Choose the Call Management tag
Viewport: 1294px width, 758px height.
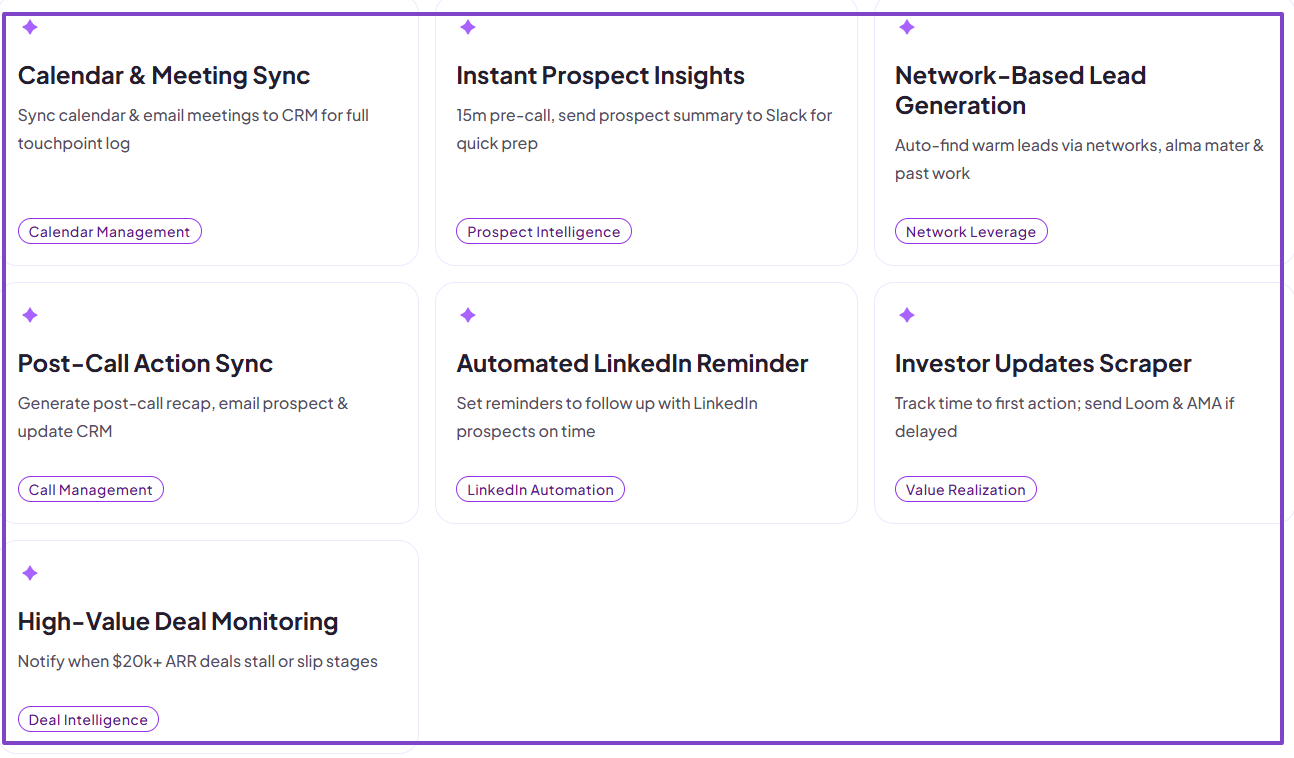pos(90,490)
